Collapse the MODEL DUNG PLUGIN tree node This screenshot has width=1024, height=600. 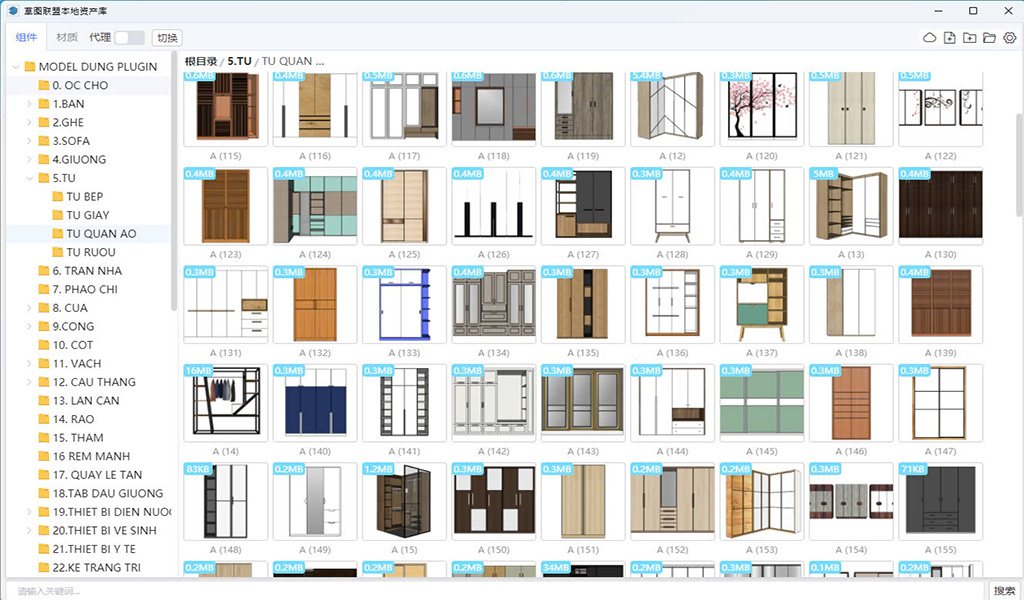pyautogui.click(x=16, y=67)
